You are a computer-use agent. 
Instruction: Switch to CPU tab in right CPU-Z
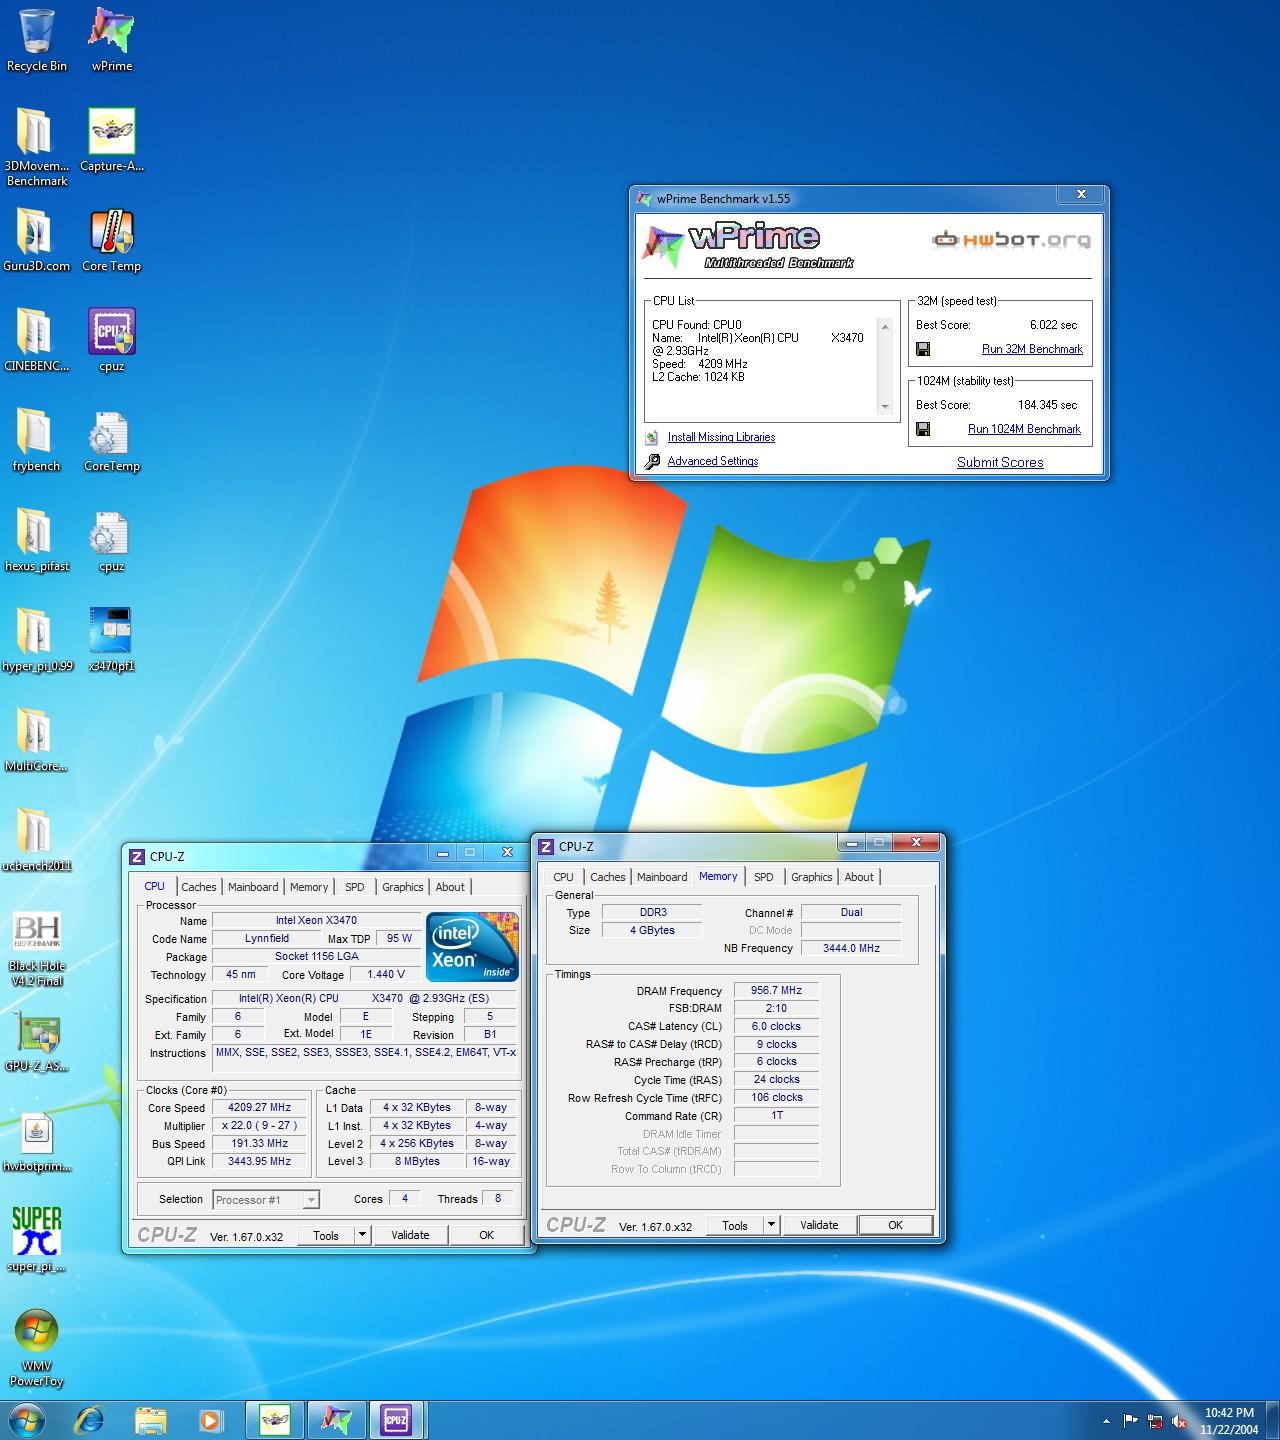point(564,877)
